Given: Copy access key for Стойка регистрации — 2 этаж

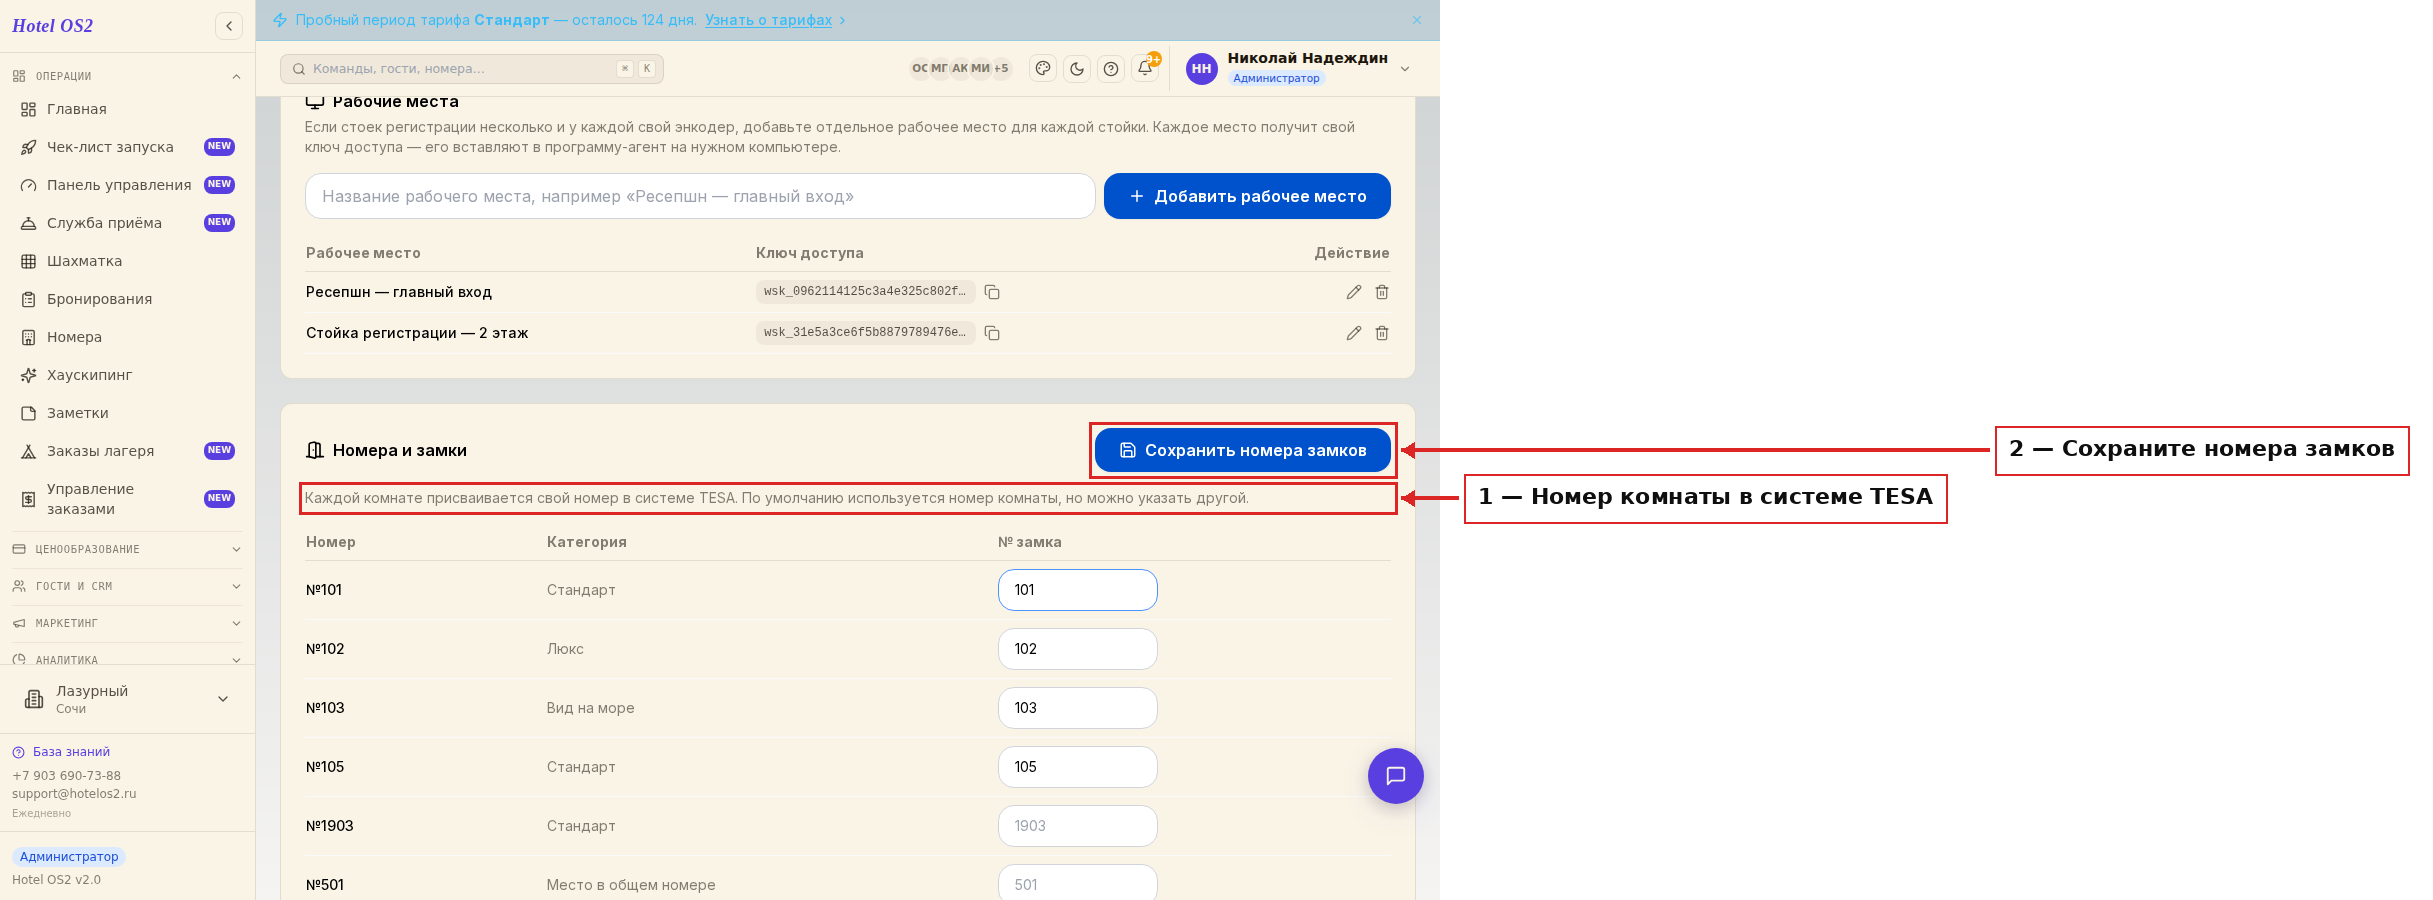Looking at the screenshot, I should click(992, 333).
